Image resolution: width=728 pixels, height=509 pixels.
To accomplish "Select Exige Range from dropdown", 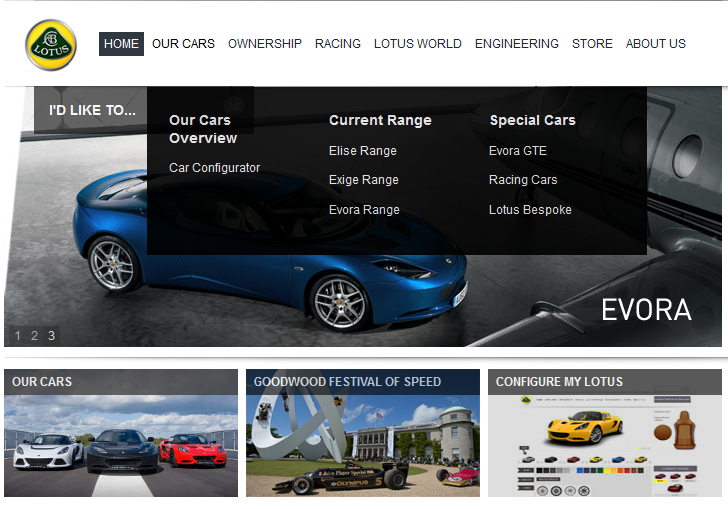I will pyautogui.click(x=364, y=180).
